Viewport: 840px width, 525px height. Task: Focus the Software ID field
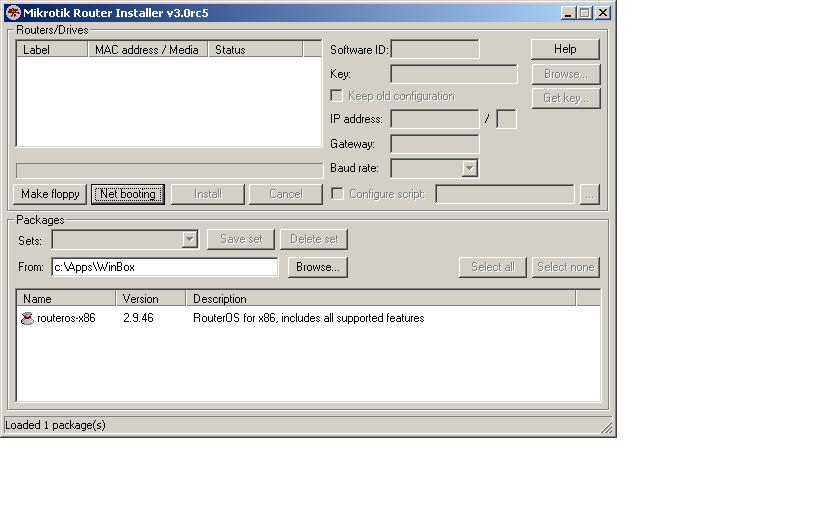coord(435,49)
